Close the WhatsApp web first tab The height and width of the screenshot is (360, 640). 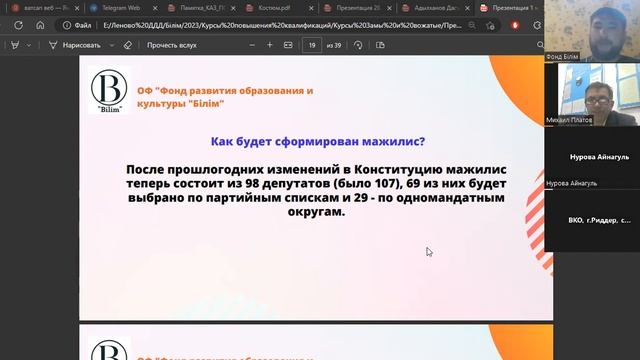click(77, 8)
